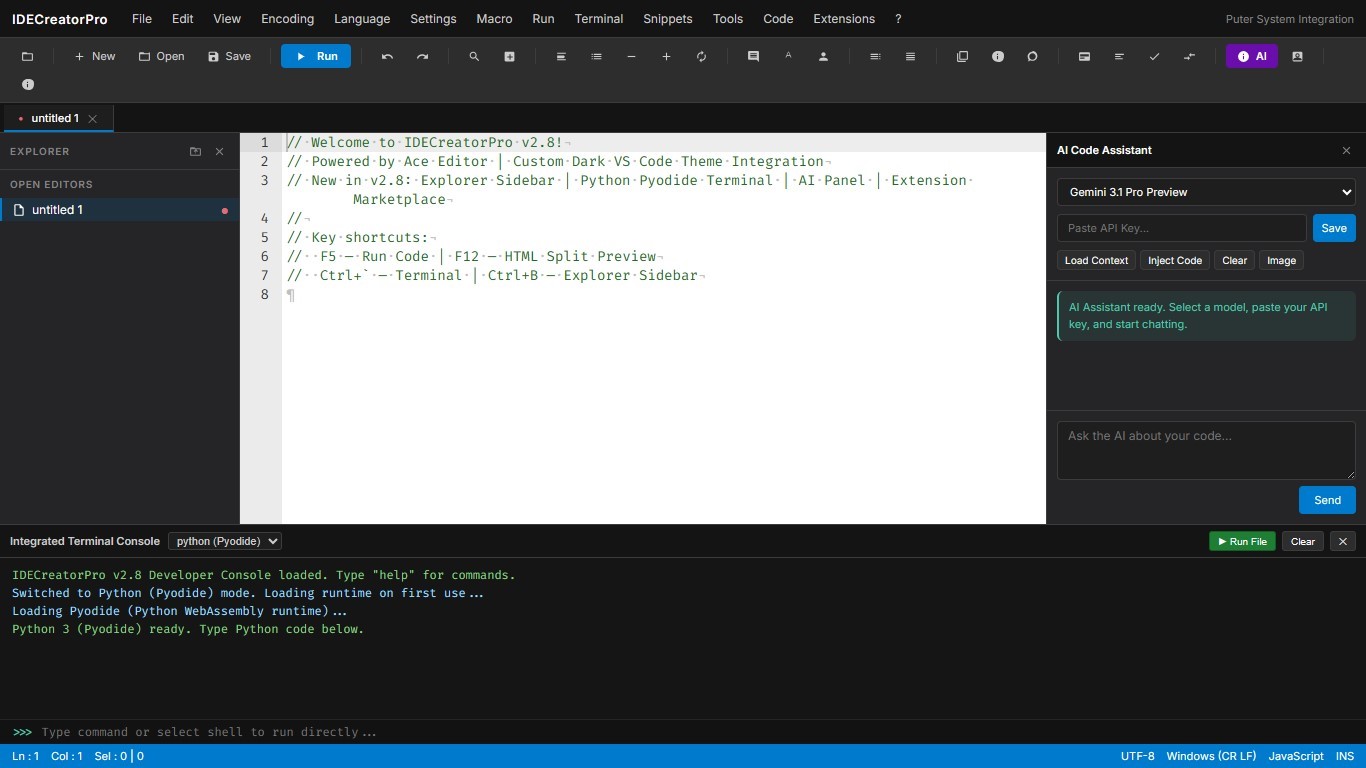This screenshot has height=768, width=1366.
Task: Open Windows (CR LF) line ending selector
Action: point(1211,756)
